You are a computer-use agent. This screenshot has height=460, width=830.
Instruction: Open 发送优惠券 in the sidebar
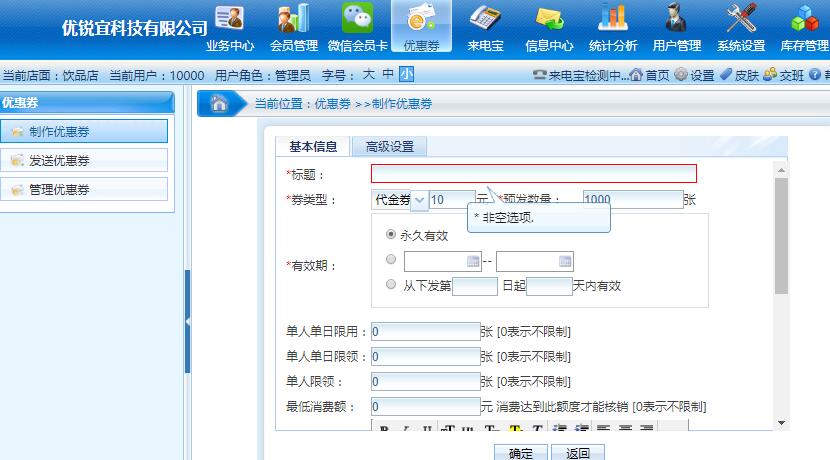pyautogui.click(x=84, y=160)
